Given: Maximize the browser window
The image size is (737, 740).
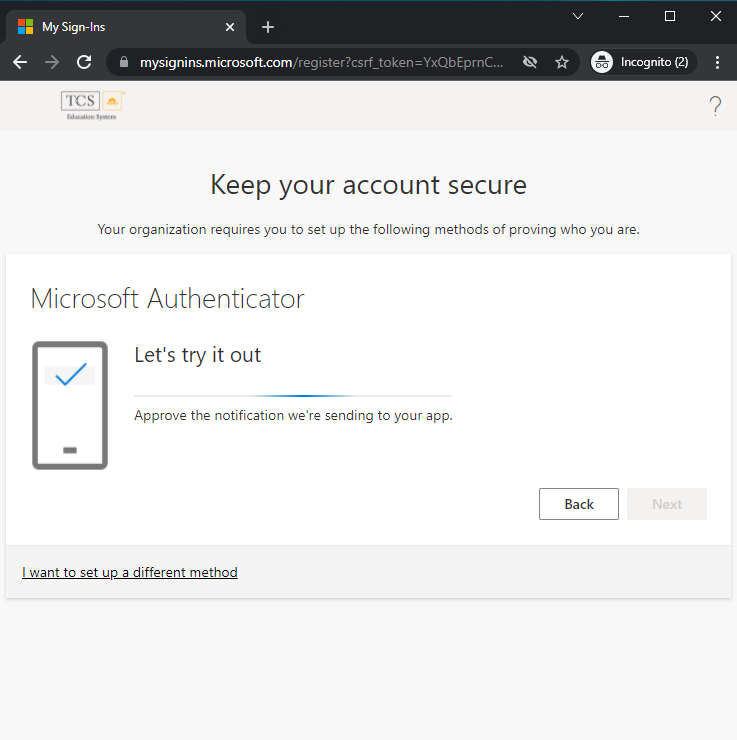Looking at the screenshot, I should coord(670,17).
